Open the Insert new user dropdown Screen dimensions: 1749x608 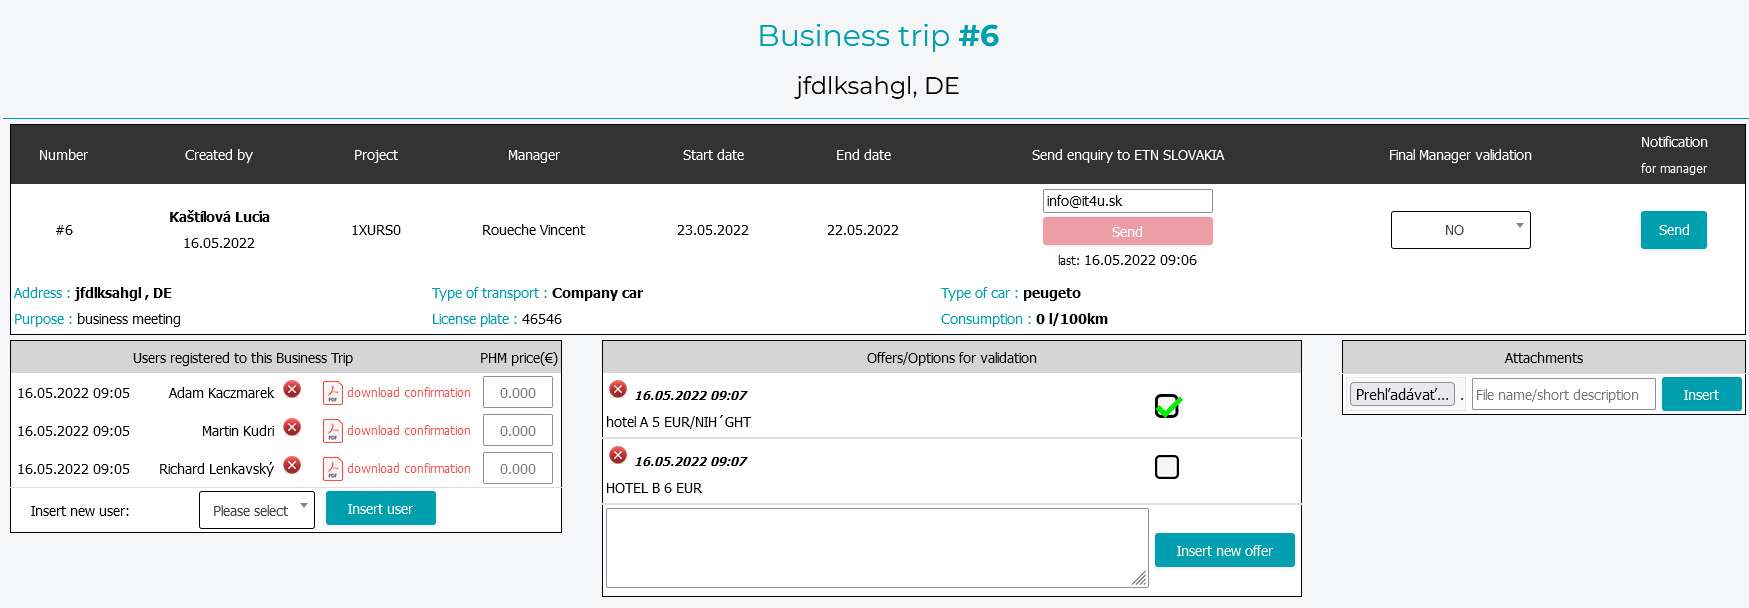(257, 510)
